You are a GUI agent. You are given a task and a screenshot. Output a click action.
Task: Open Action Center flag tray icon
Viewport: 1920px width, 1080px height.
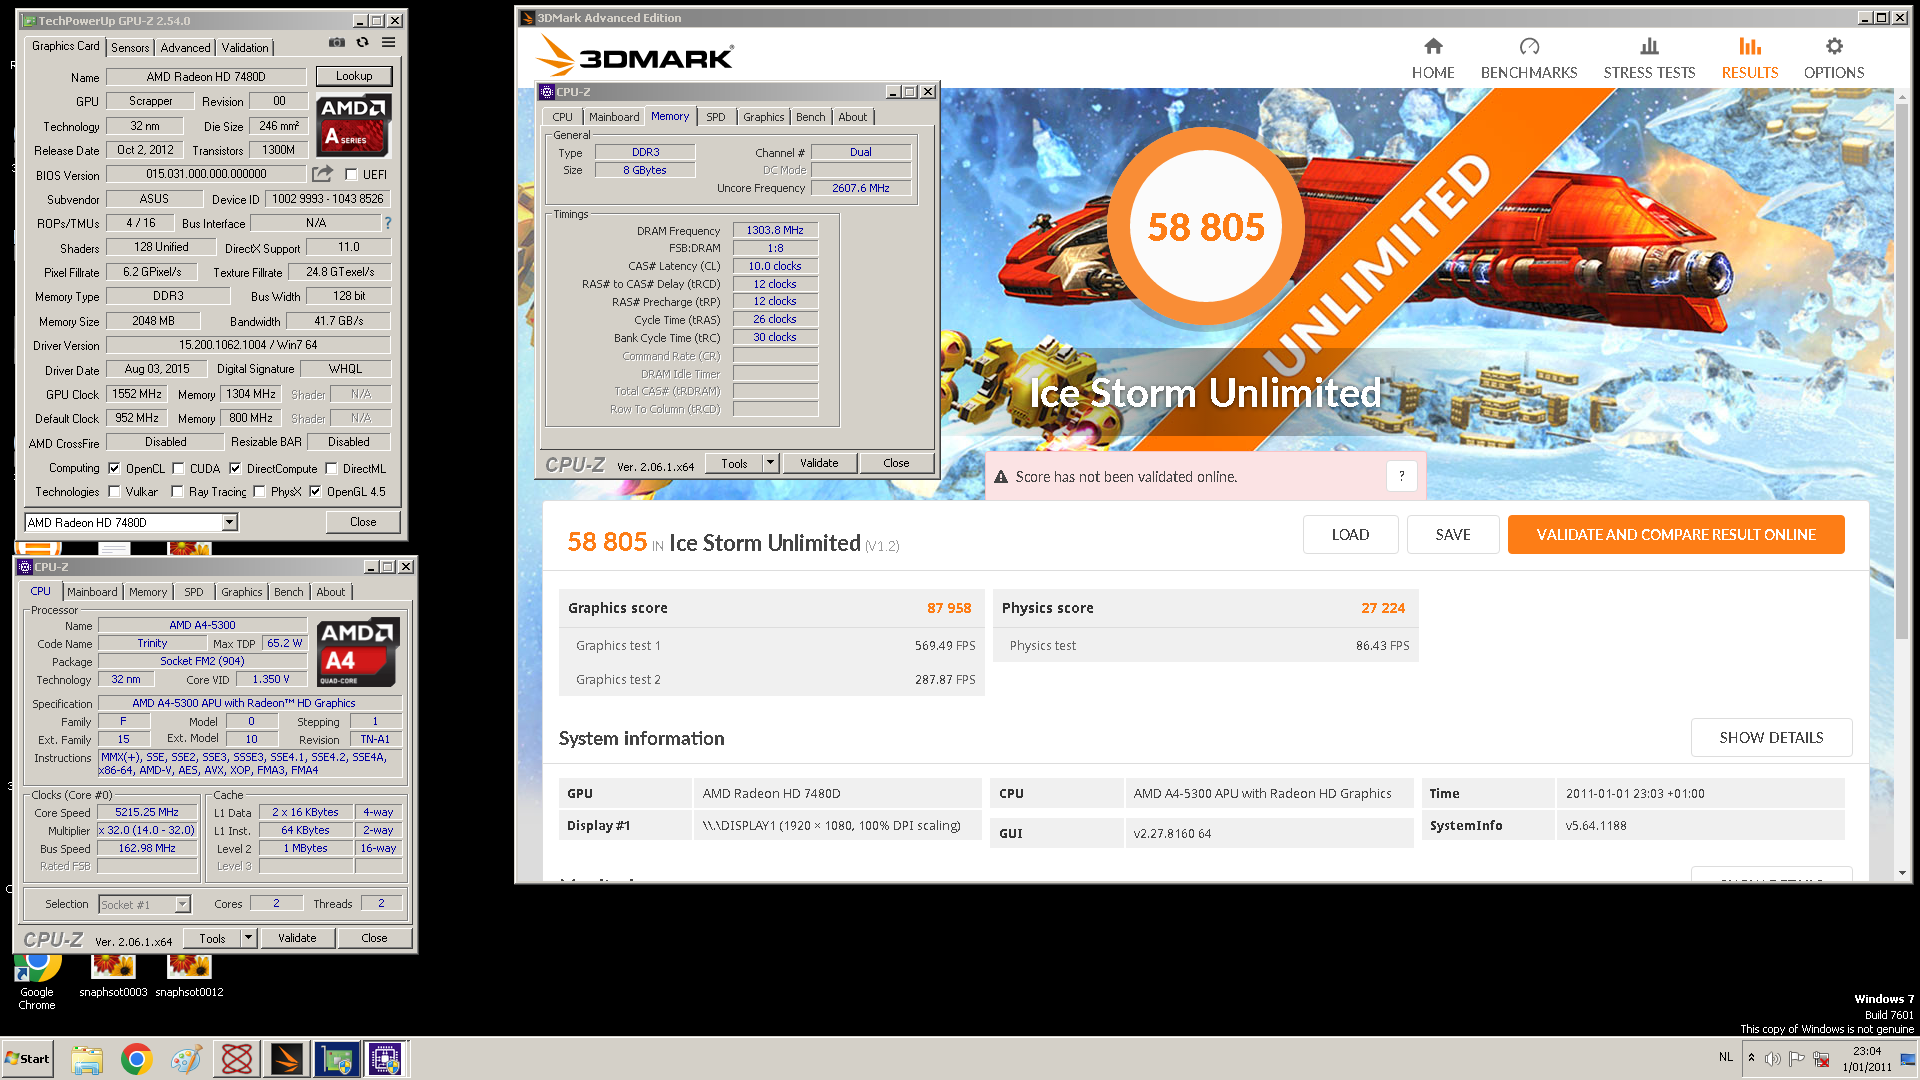point(1797,1058)
